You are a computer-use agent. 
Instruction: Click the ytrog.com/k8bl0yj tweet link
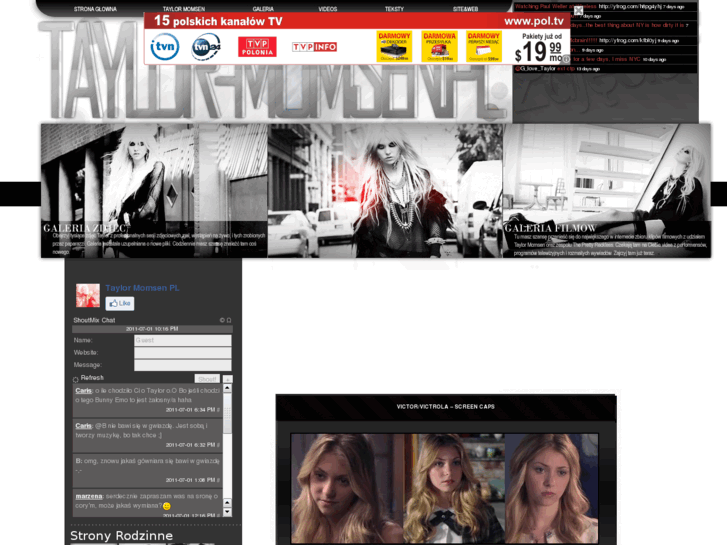point(627,40)
